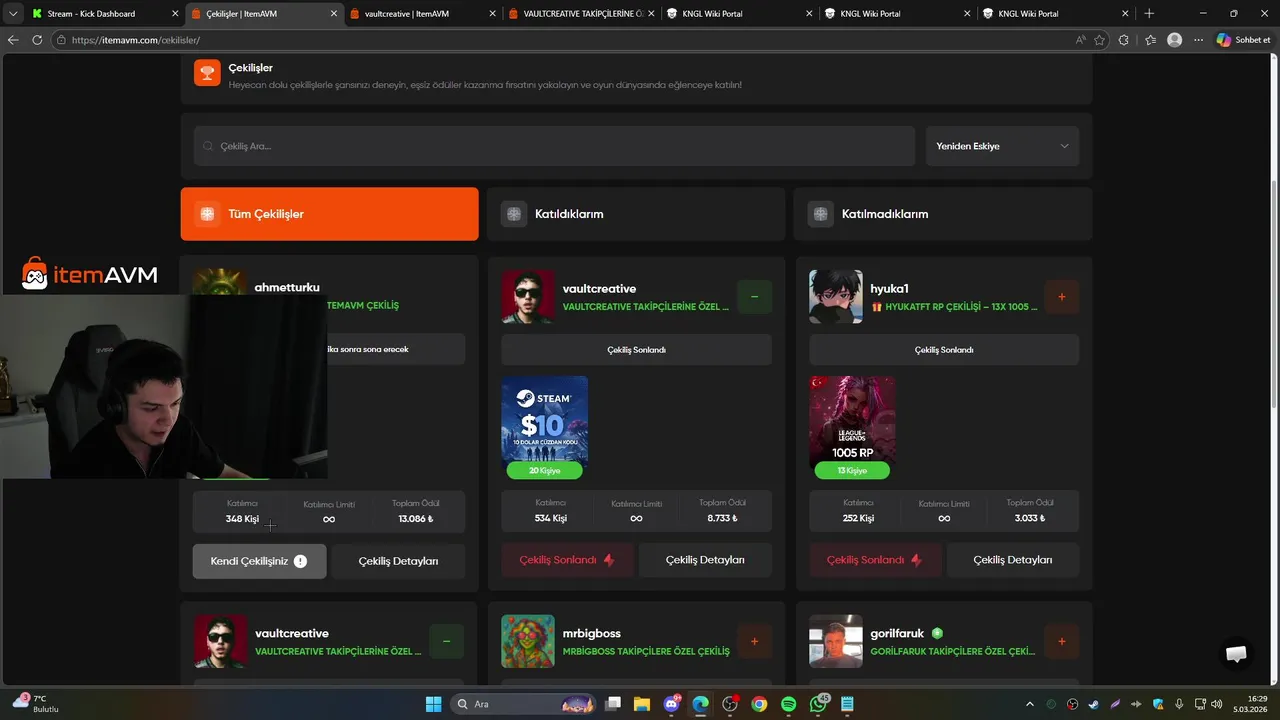This screenshot has height=720, width=1280.
Task: Open File Explorer from the taskbar
Action: [642, 704]
